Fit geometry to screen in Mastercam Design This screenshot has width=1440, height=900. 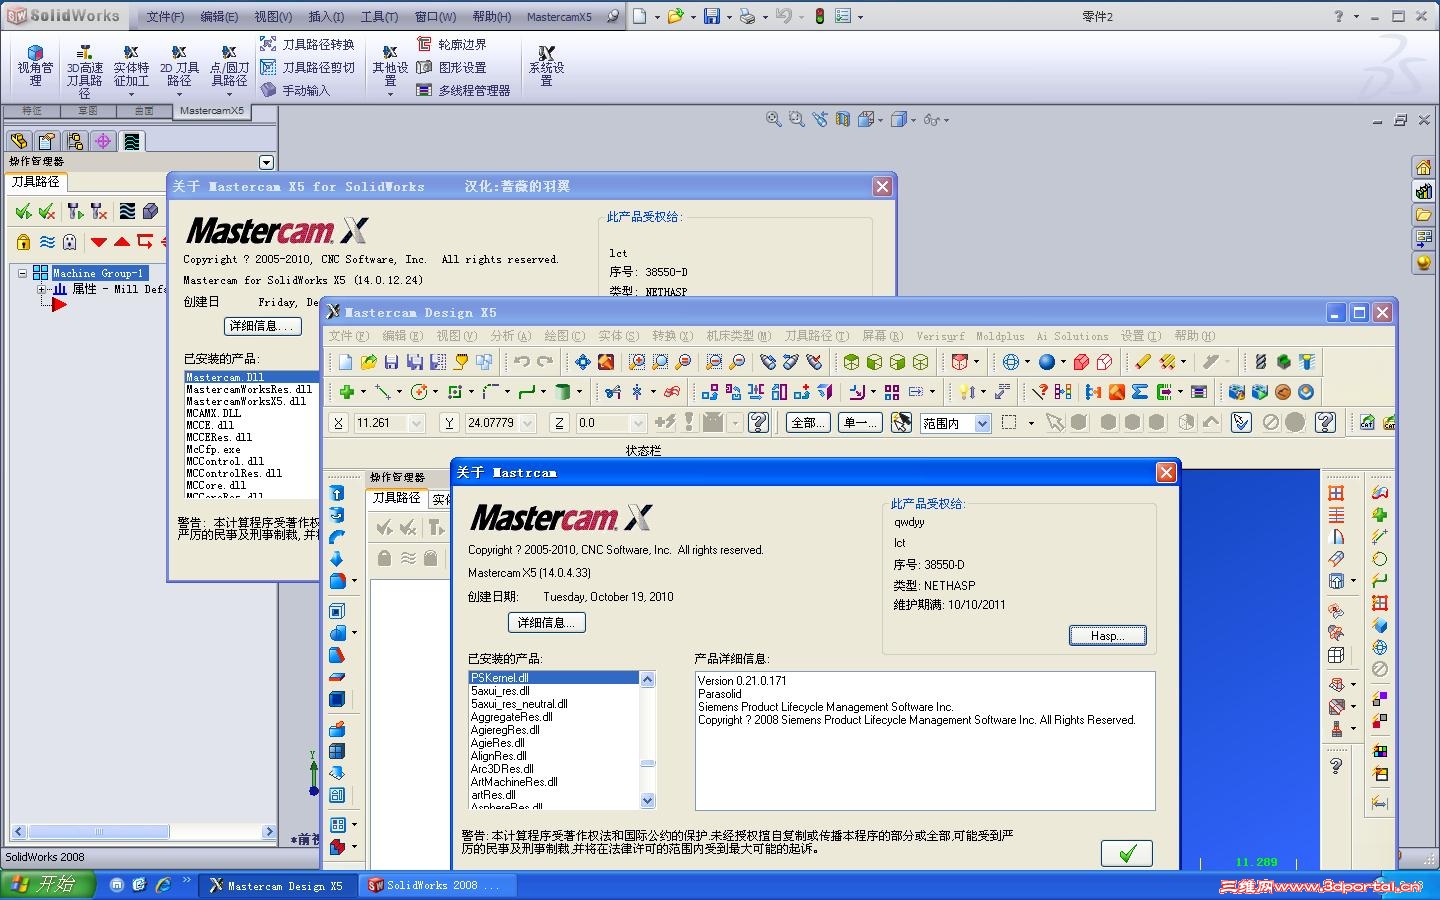click(583, 362)
